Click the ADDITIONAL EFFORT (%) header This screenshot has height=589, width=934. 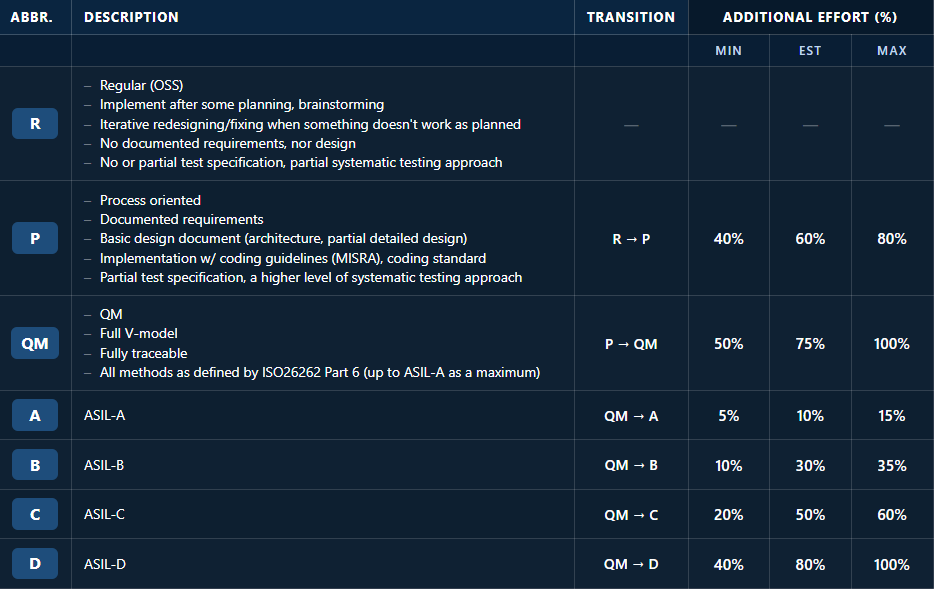point(810,17)
